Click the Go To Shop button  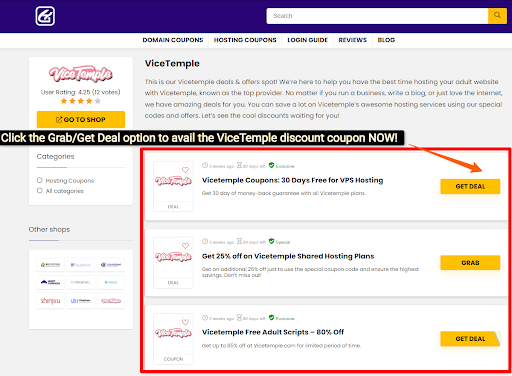81,119
